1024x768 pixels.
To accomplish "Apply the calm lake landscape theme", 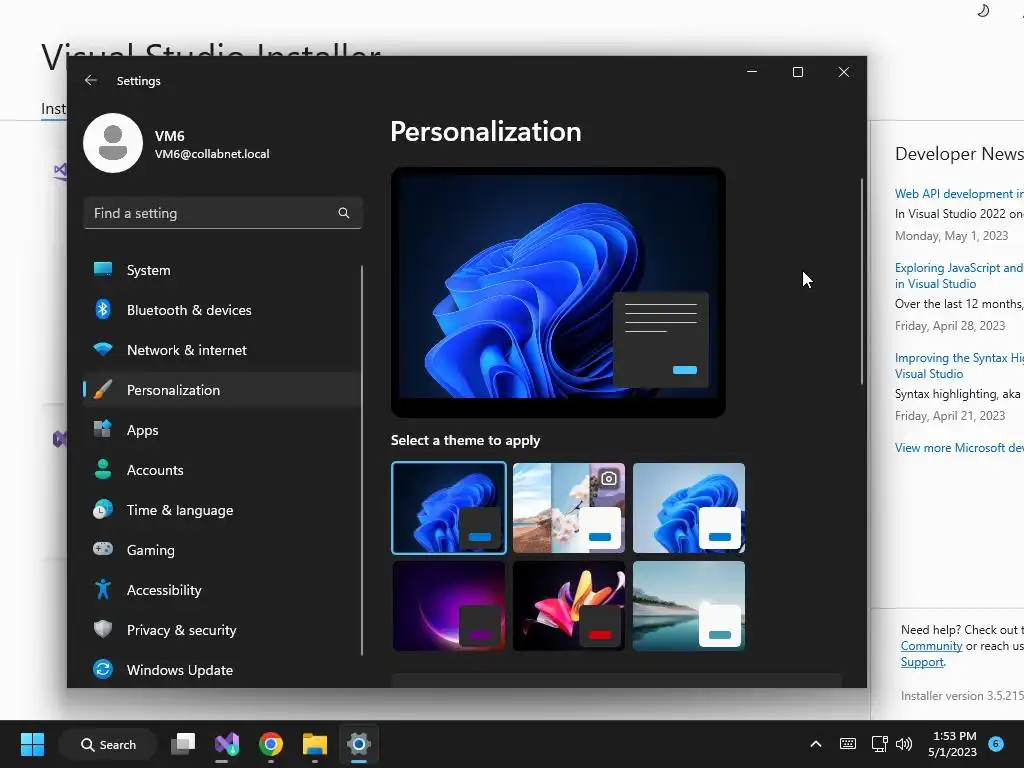I will (689, 606).
